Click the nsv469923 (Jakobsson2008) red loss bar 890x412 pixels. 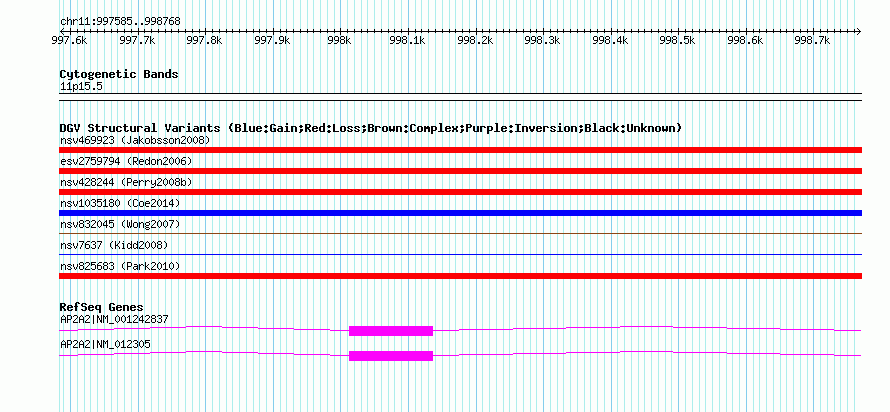coord(460,150)
